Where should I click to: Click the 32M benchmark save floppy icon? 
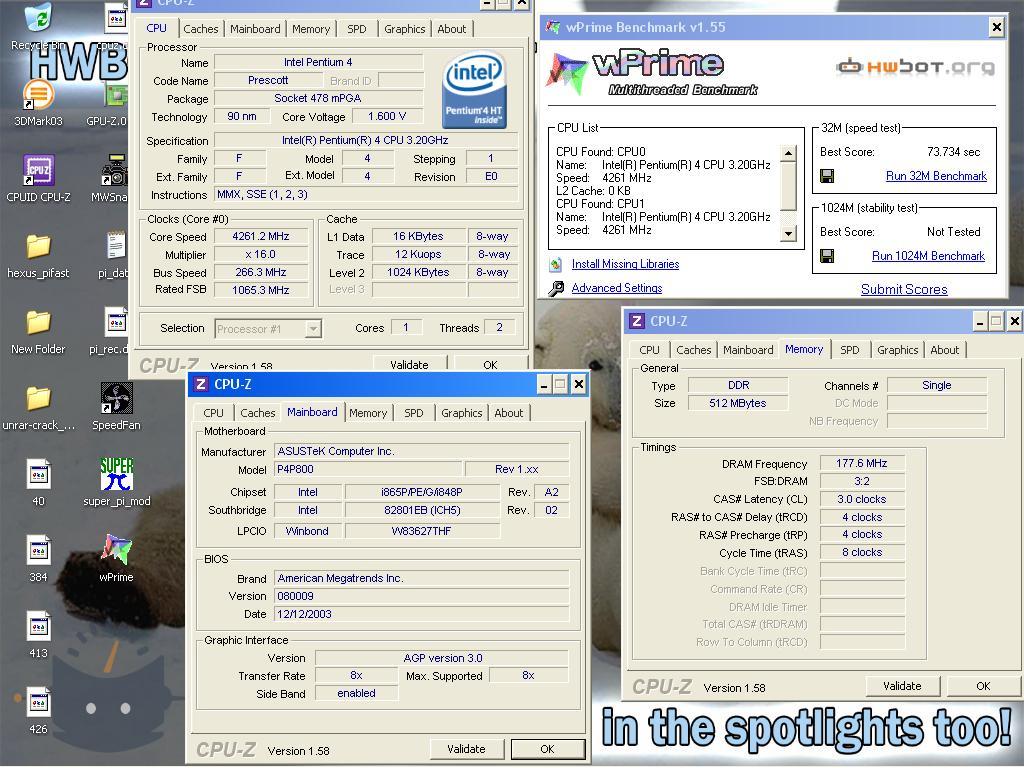(827, 176)
